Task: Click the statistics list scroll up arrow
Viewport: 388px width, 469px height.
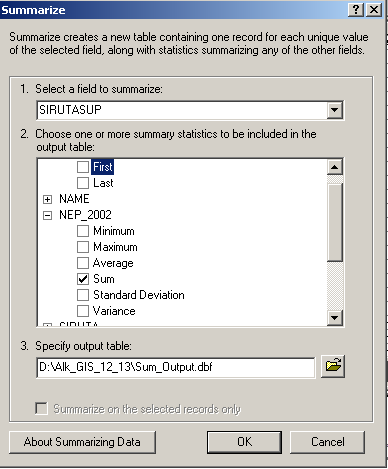Action: coord(335,167)
